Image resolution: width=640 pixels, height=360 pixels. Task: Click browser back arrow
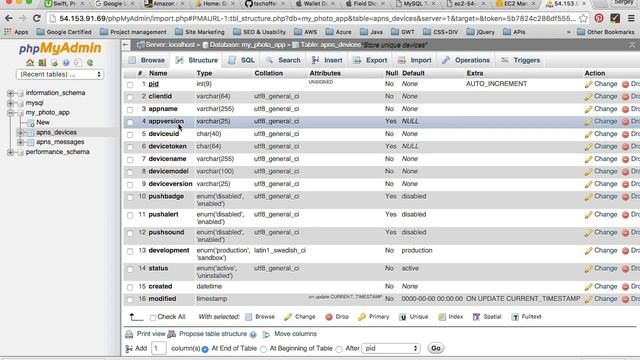pyautogui.click(x=9, y=18)
